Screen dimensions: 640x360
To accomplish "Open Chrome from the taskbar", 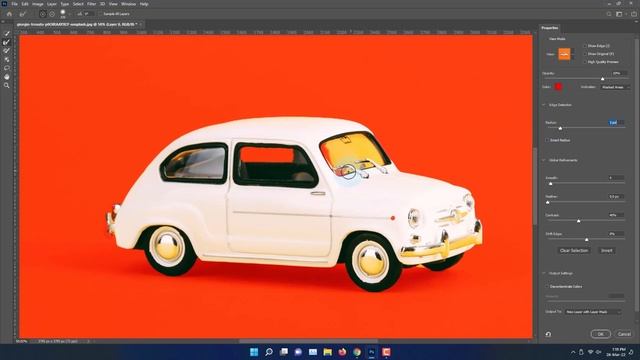I will [x=357, y=352].
